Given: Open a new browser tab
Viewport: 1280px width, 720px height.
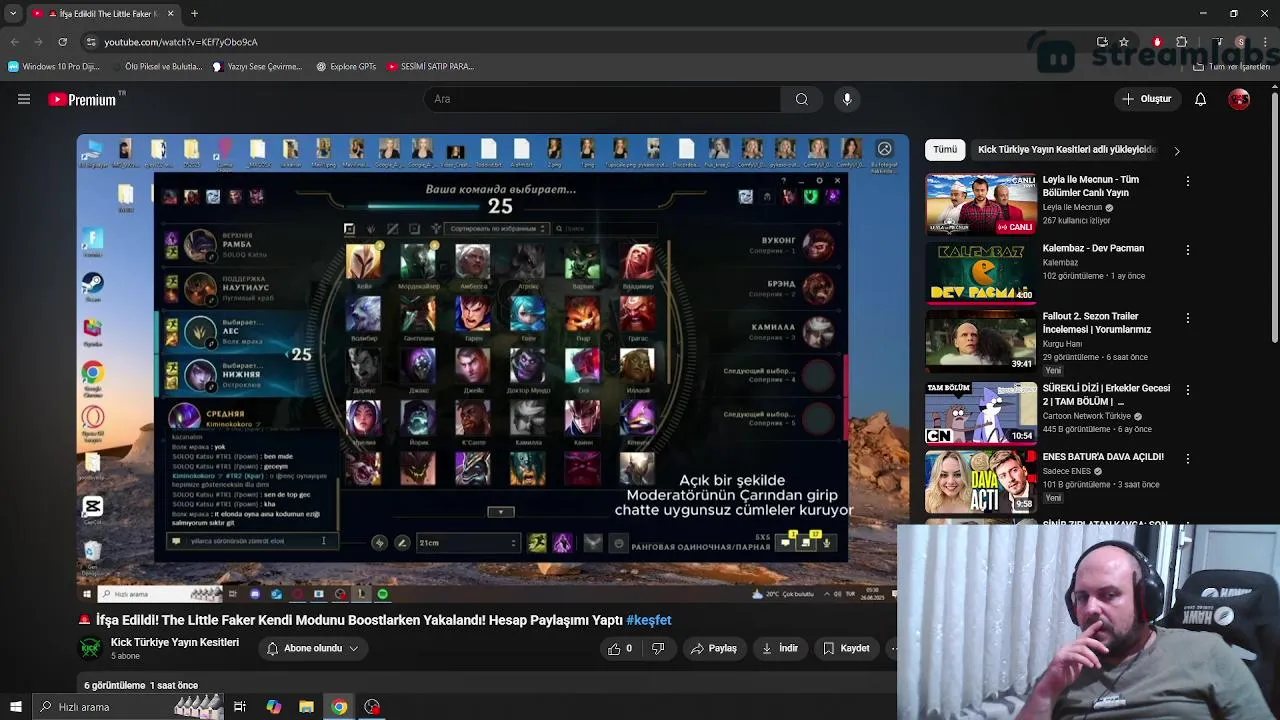Looking at the screenshot, I should tap(194, 14).
